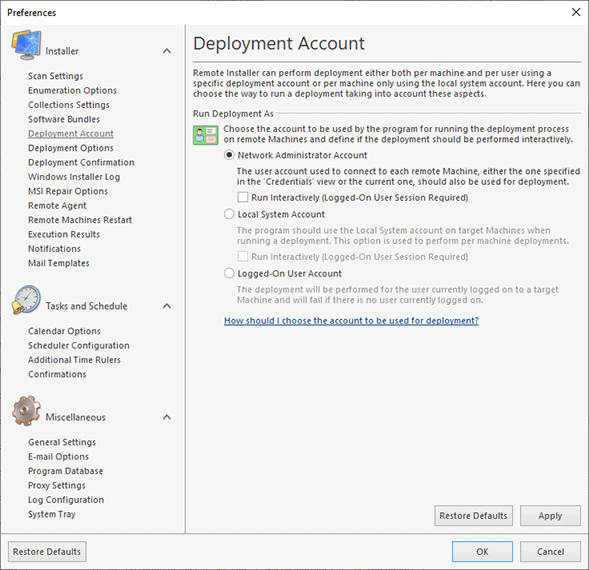Click the Cancel button
This screenshot has height=570, width=589.
[x=550, y=552]
